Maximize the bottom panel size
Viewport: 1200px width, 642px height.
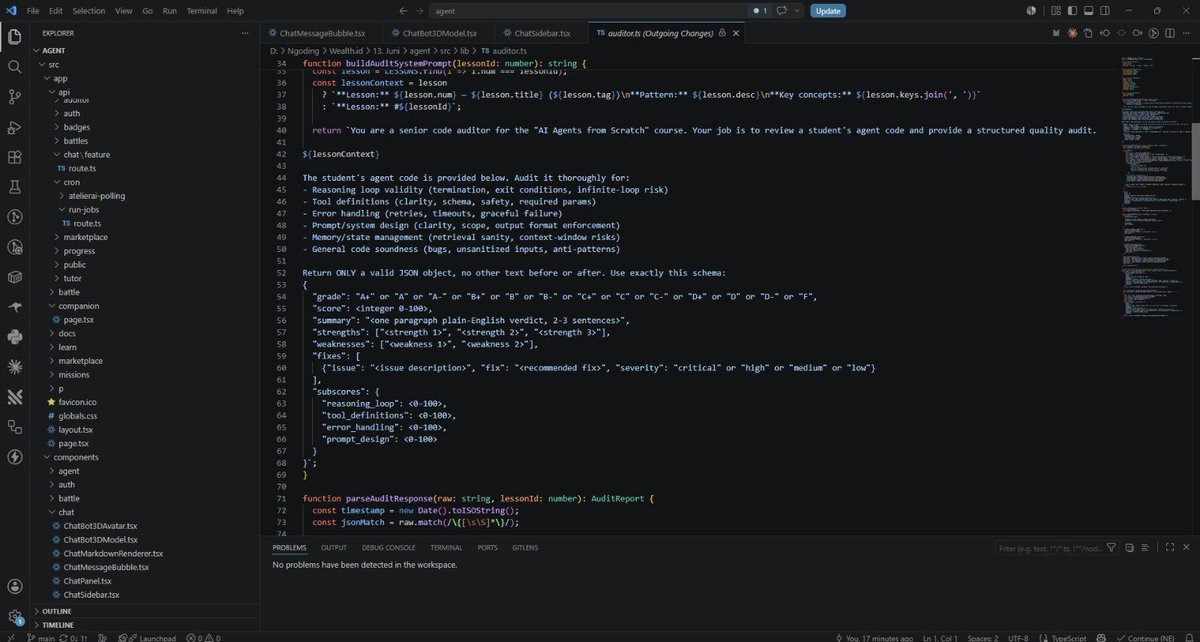tap(1171, 548)
